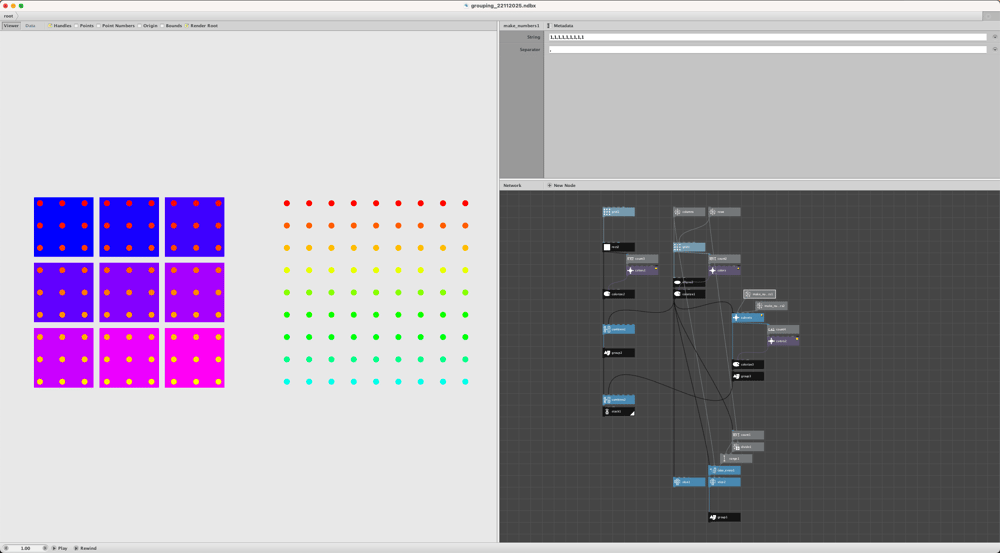Select the stack1 rendered node
1000x553 pixels.
coord(619,412)
